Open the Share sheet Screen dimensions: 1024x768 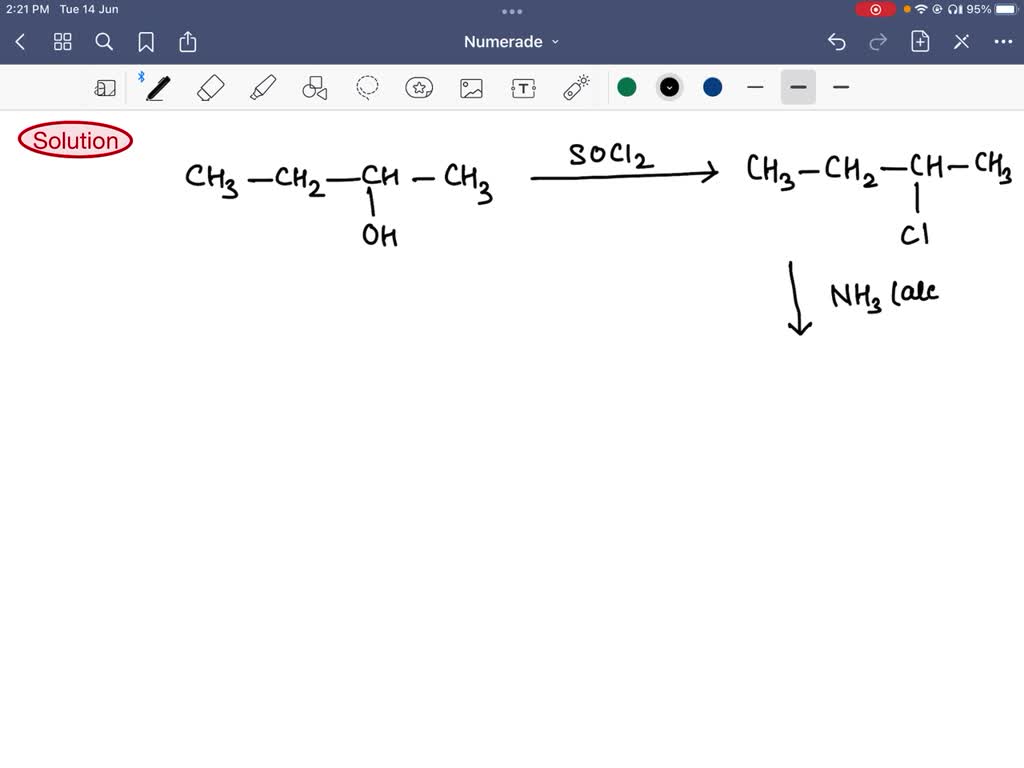[188, 42]
